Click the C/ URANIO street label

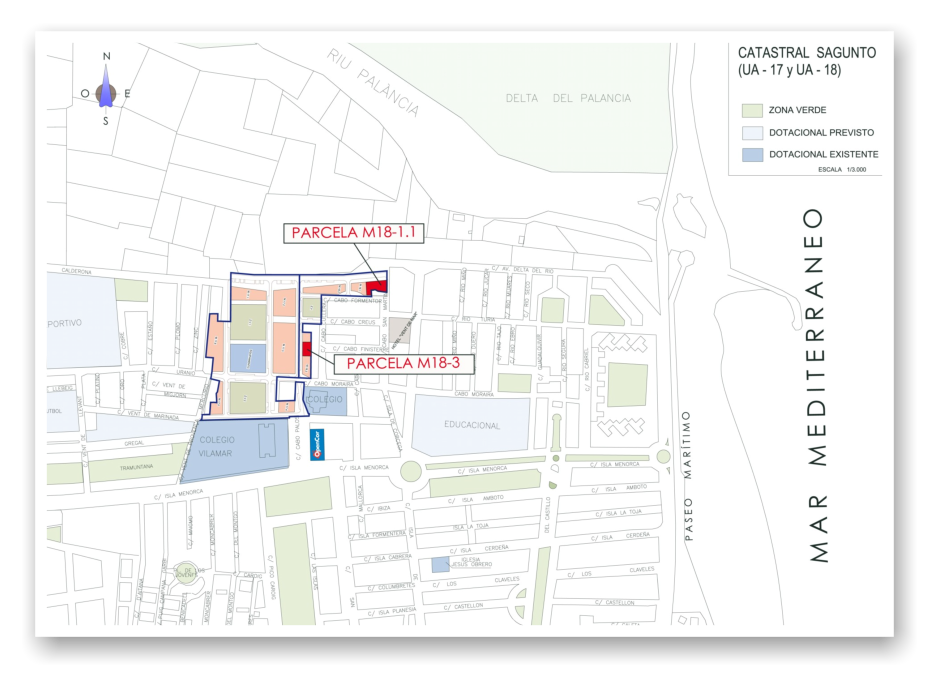pyautogui.click(x=173, y=371)
